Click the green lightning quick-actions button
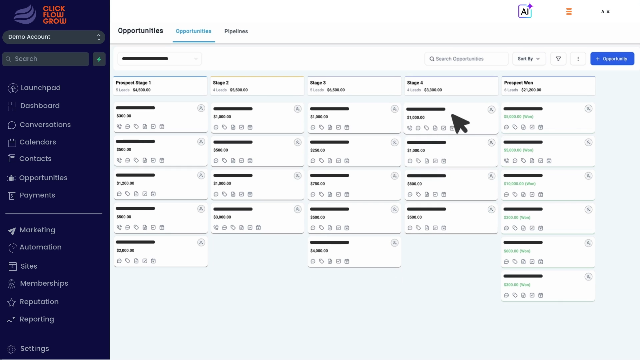 [99, 59]
